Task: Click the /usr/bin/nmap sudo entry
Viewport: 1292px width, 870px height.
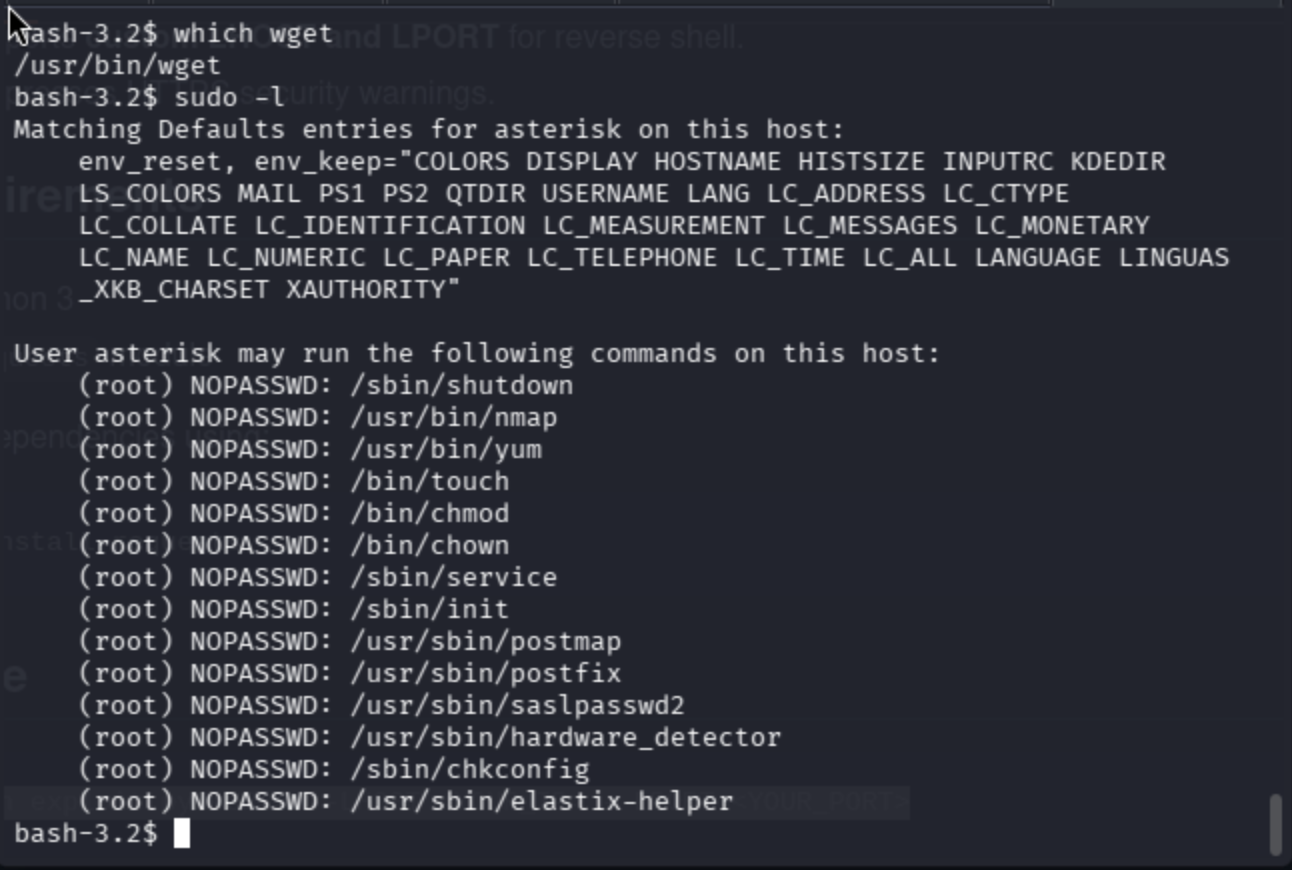Action: coord(453,417)
